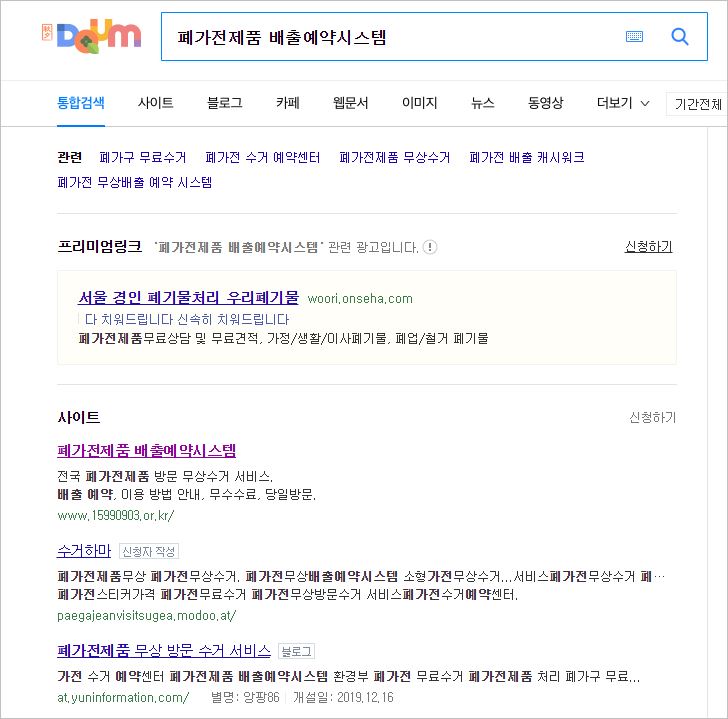This screenshot has height=719, width=728.
Task: Click the woori.onseha.com URL
Action: [x=360, y=298]
